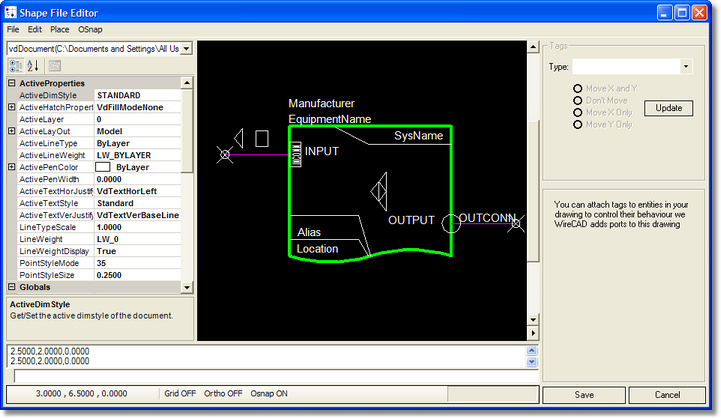Viewport: 721px width, 419px height.
Task: Click the Shape File Editor title icon
Action: click(12, 12)
